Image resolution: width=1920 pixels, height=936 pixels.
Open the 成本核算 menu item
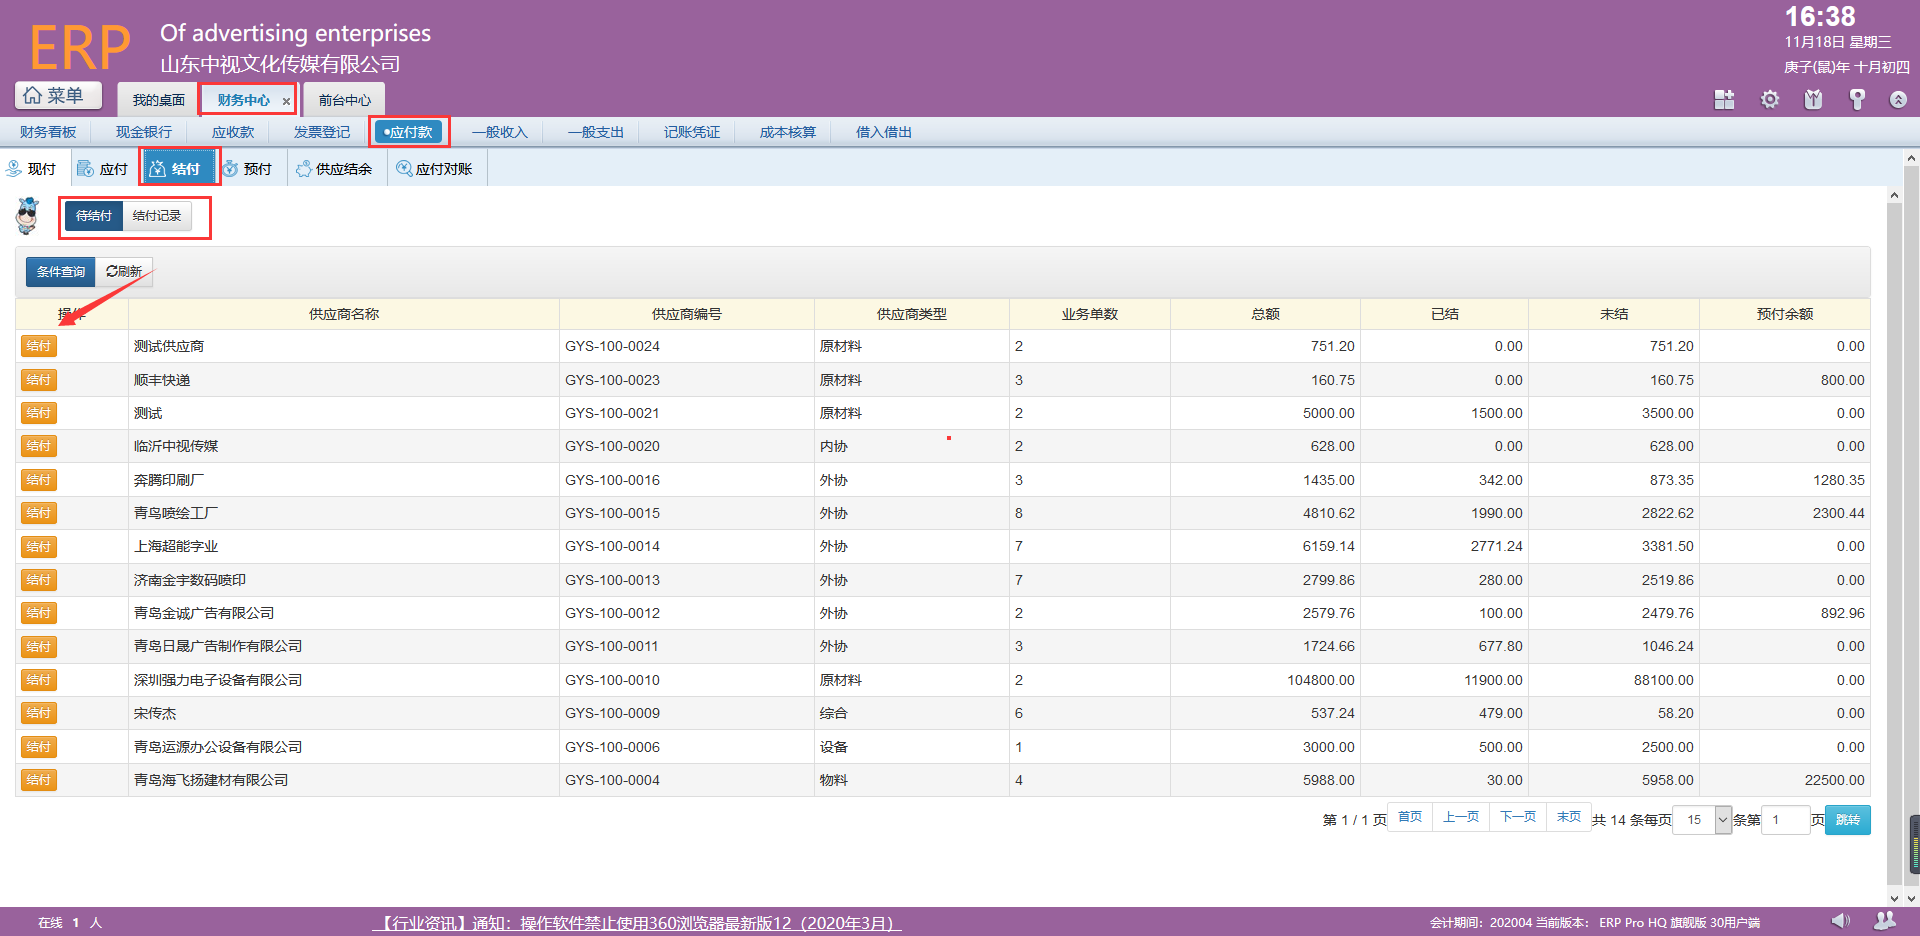point(787,132)
